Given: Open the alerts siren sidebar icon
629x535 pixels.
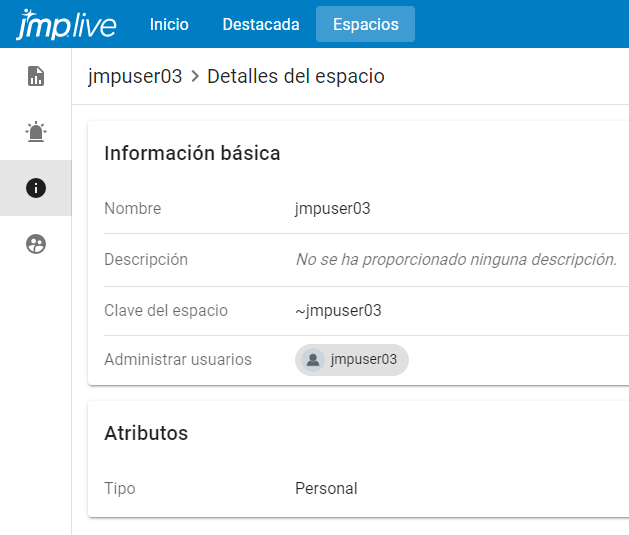Looking at the screenshot, I should click(36, 132).
